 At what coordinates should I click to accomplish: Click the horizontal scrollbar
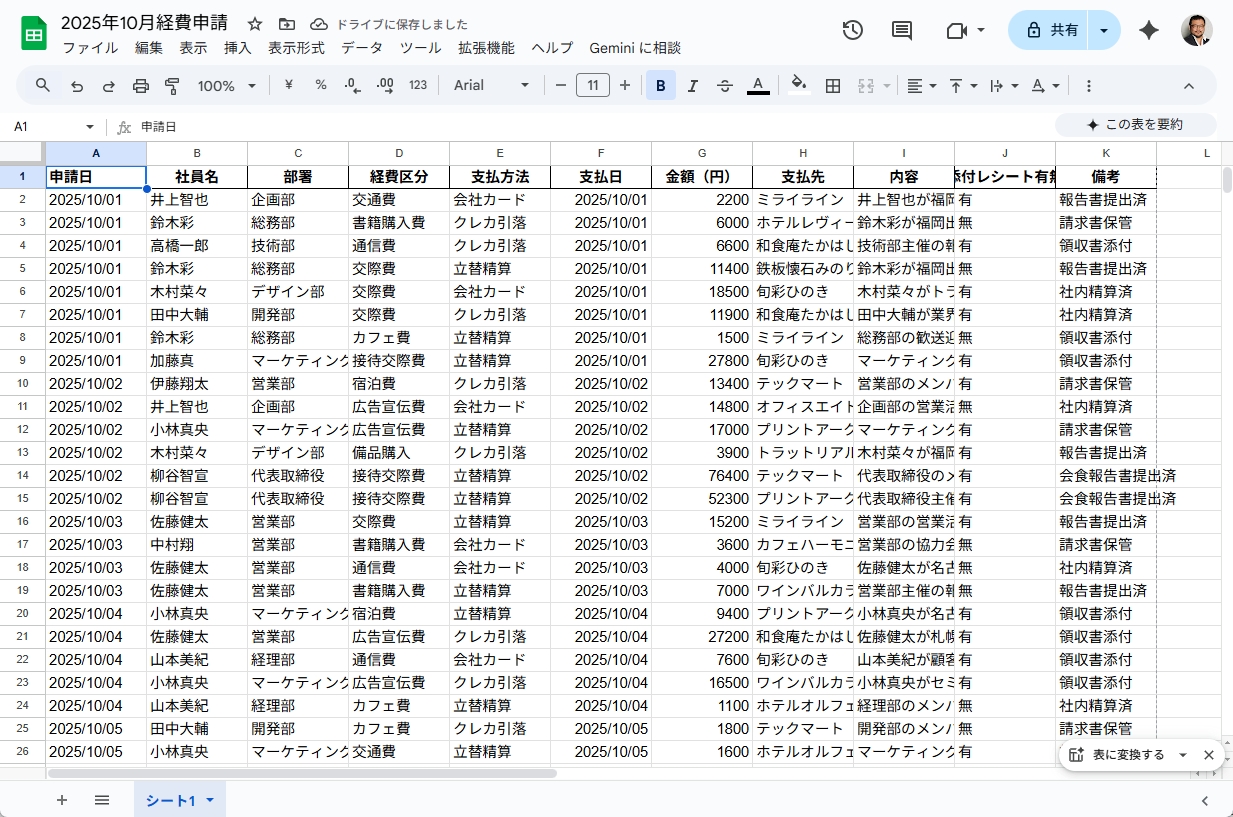(x=302, y=773)
